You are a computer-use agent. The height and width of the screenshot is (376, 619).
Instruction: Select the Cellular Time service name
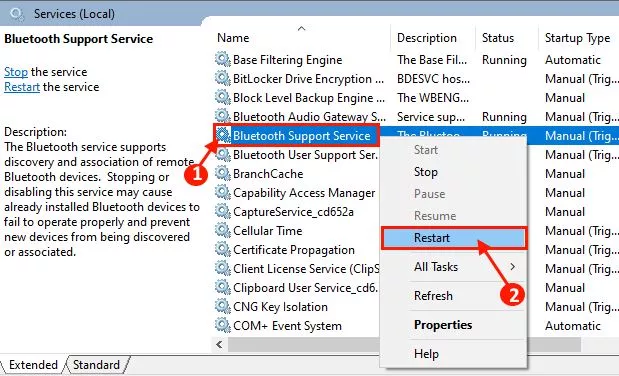click(x=268, y=231)
